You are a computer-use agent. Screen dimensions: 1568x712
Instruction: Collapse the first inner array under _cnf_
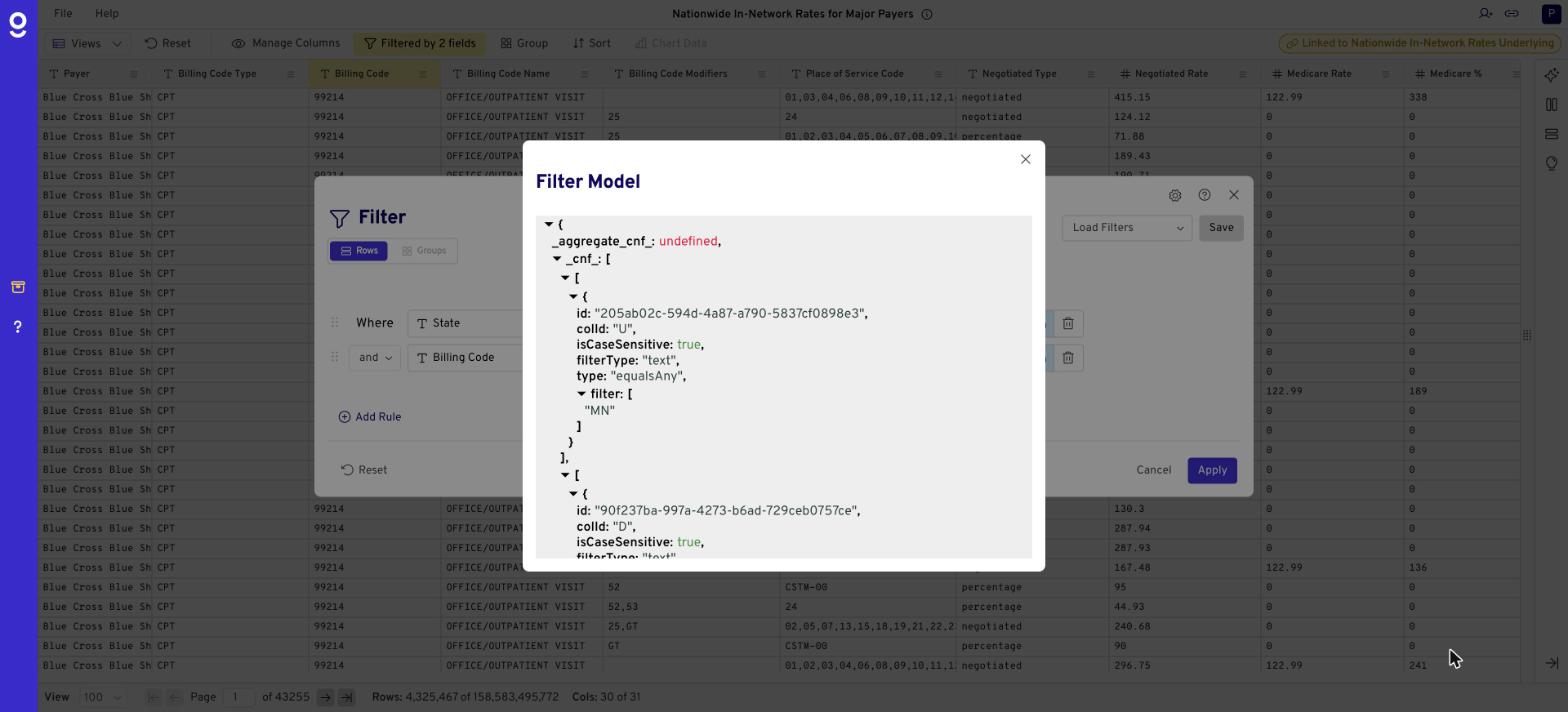click(x=565, y=278)
